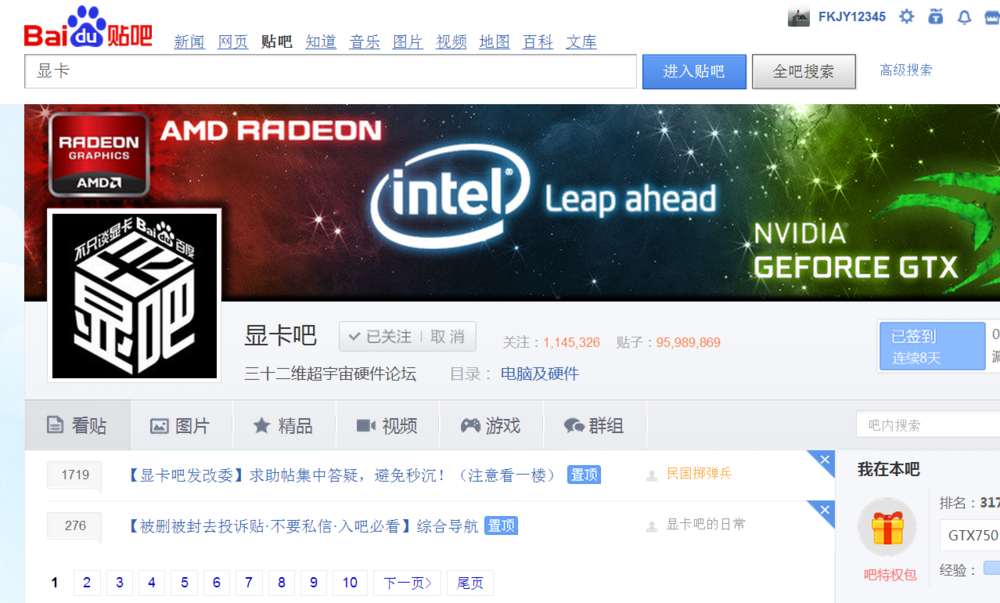Open the 吧特权包 gift icon
This screenshot has height=603, width=1000.
[887, 527]
